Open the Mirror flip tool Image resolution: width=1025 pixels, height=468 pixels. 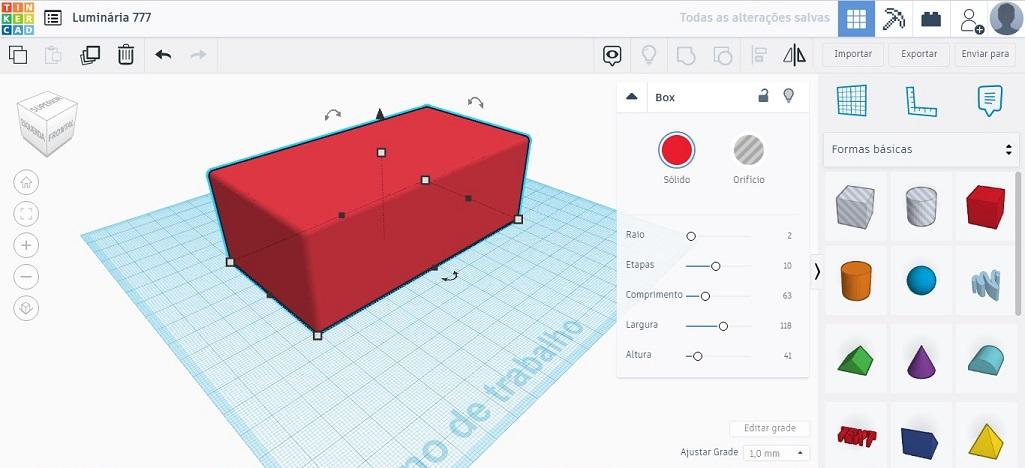tap(794, 55)
